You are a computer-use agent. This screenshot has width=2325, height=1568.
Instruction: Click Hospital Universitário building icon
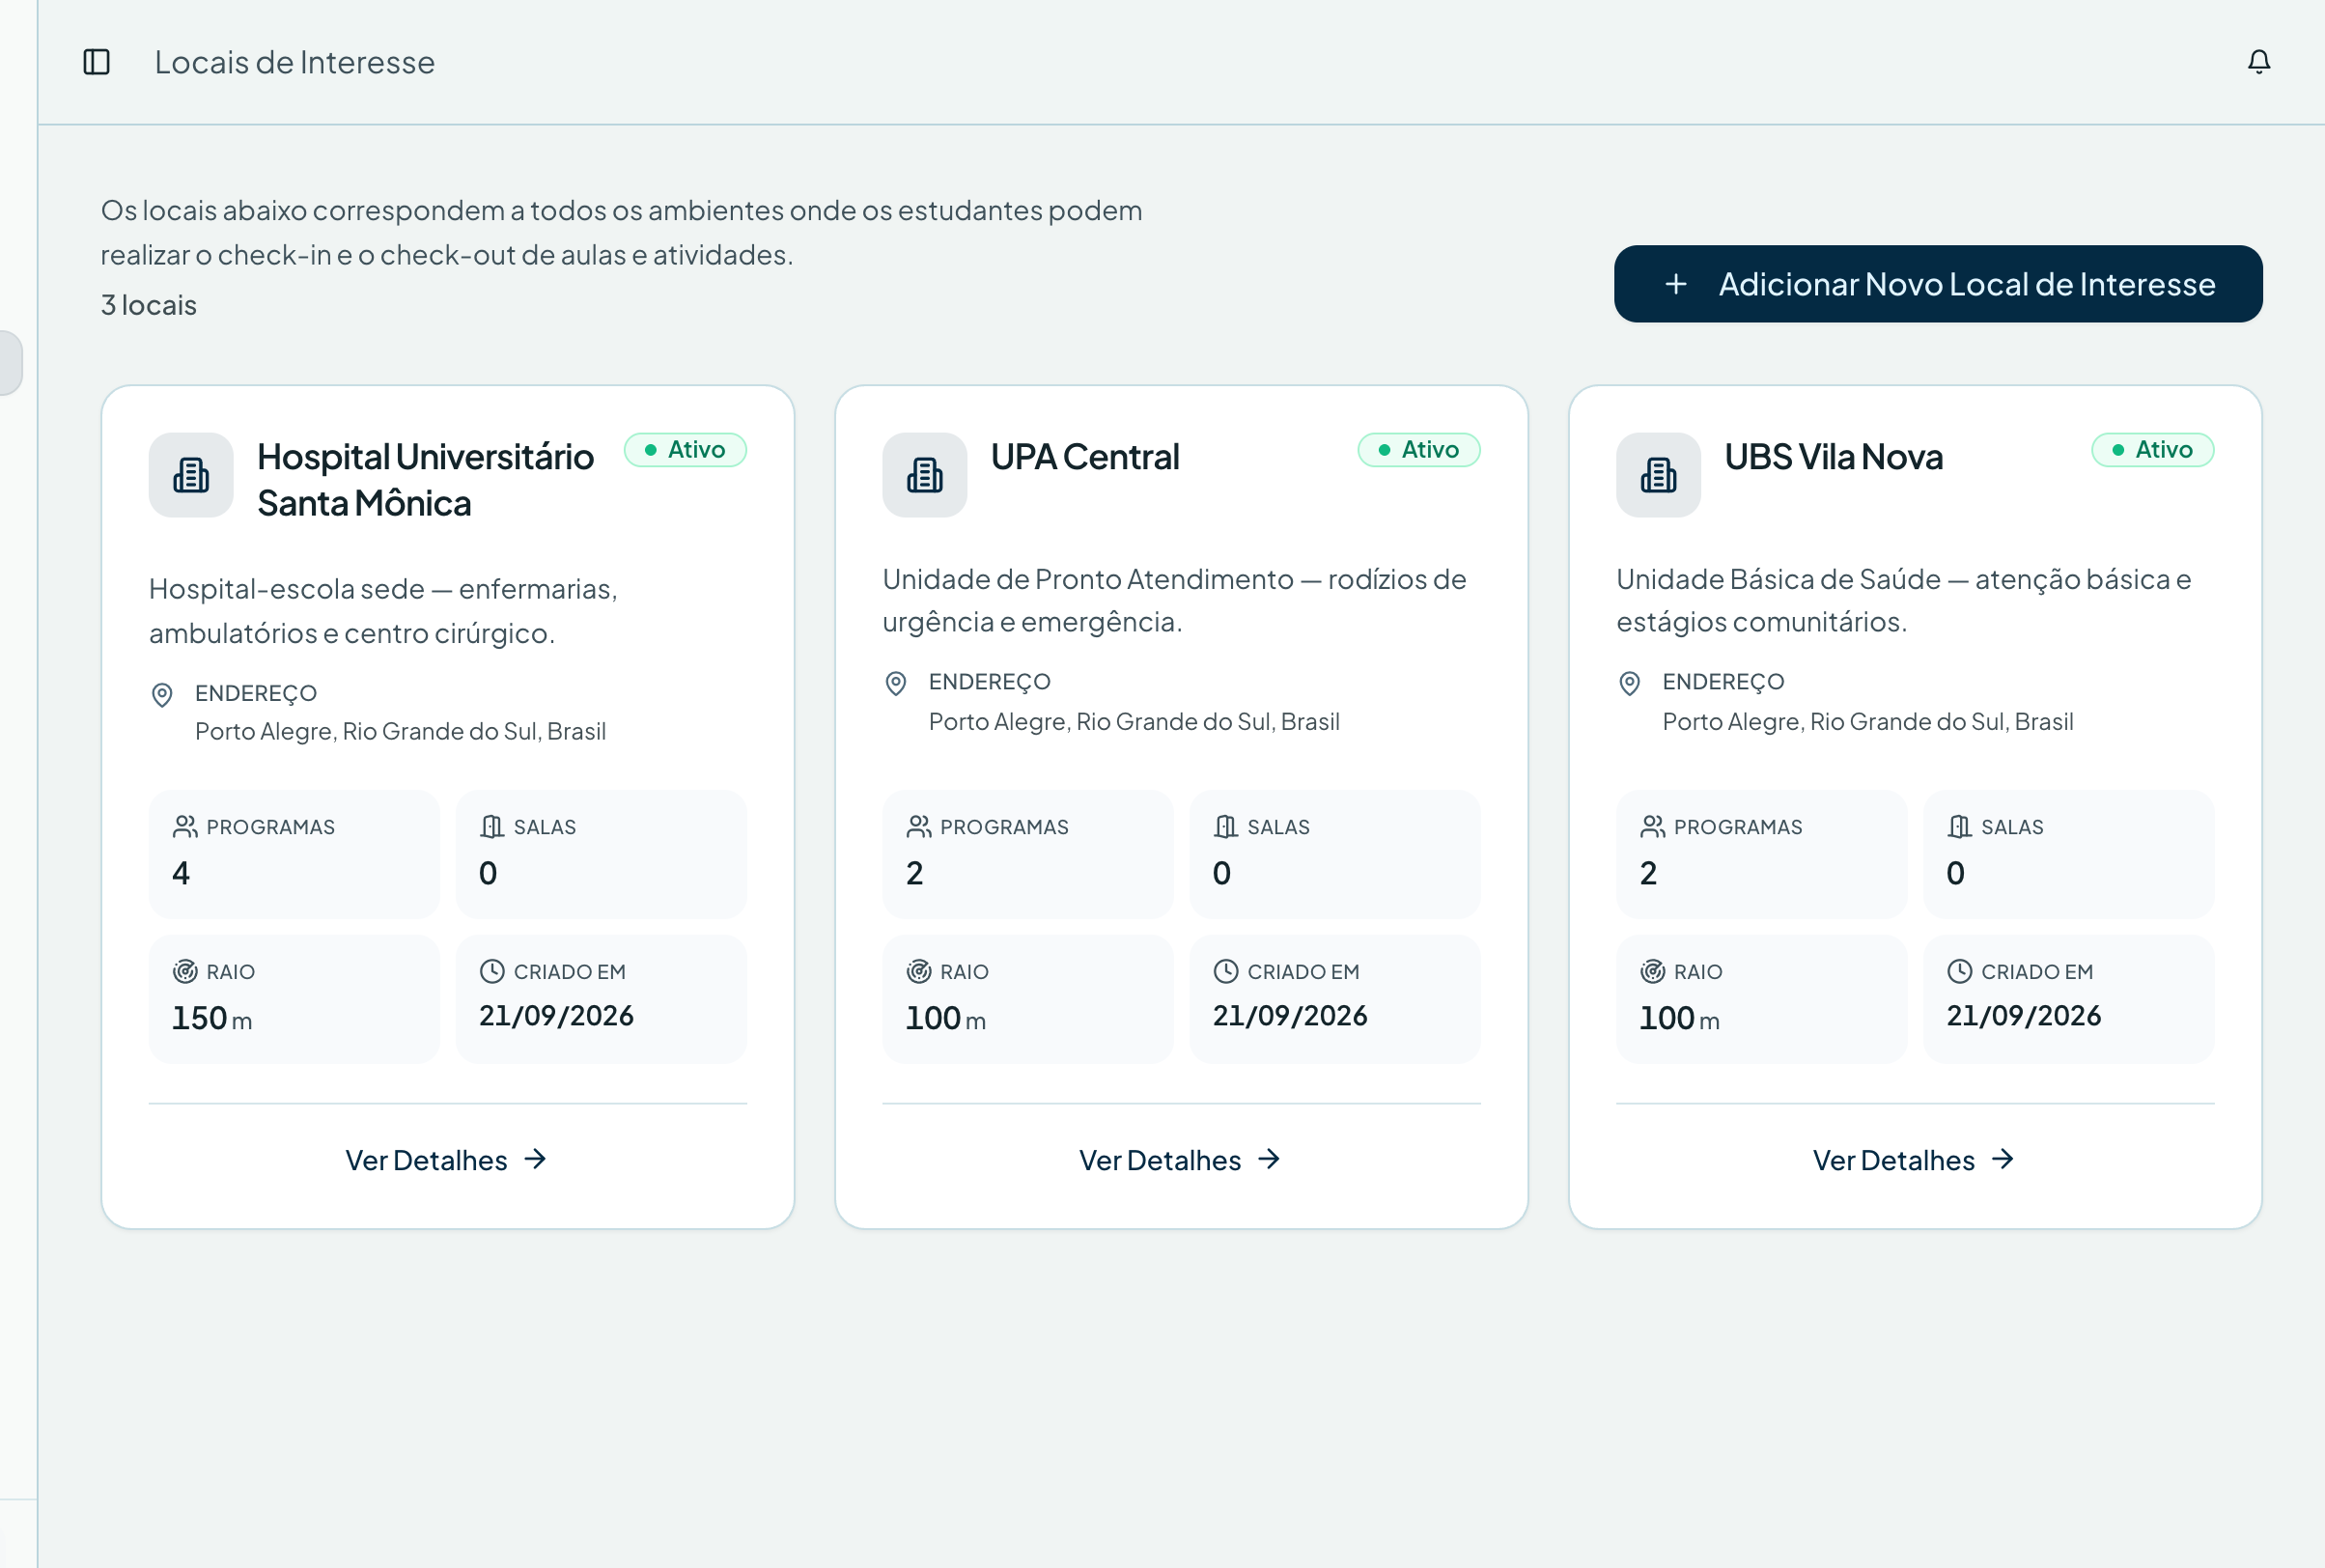click(x=191, y=475)
